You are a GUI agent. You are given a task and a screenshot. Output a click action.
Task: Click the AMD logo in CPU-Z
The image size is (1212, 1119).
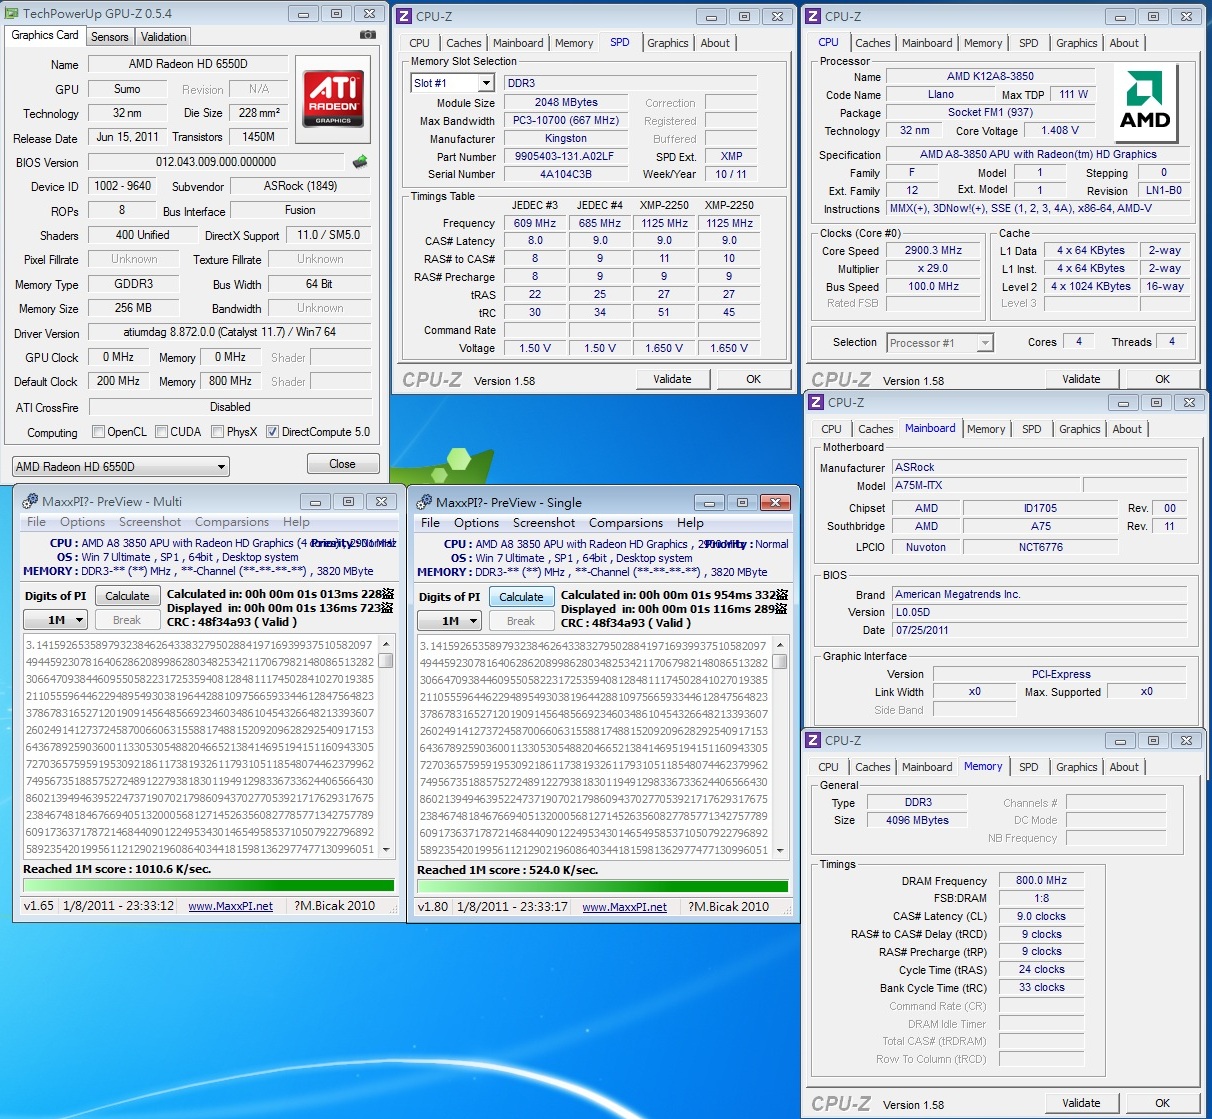click(1144, 102)
